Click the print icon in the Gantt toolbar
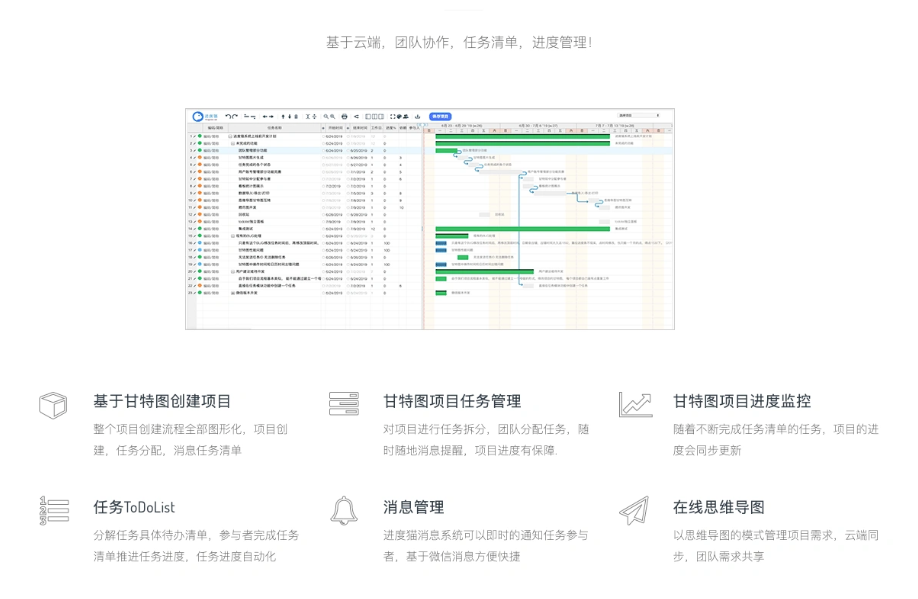Screen dimensions: 918x599 click(x=344, y=116)
